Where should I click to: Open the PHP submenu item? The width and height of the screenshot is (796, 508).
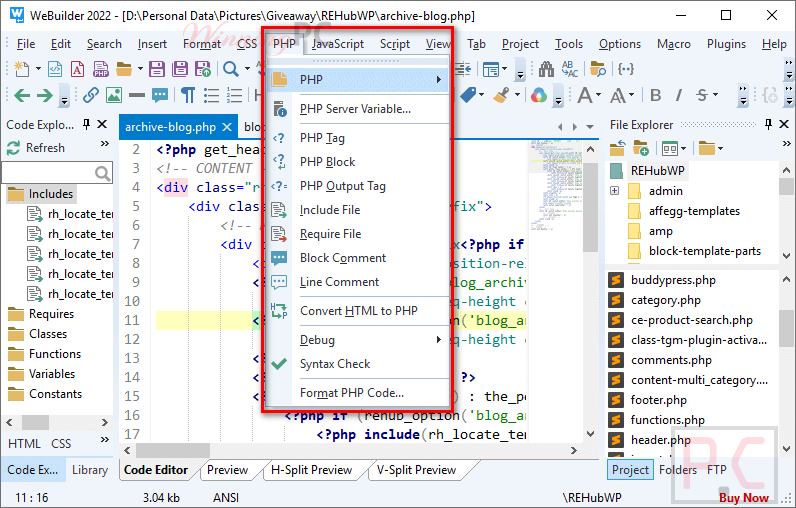tap(357, 80)
